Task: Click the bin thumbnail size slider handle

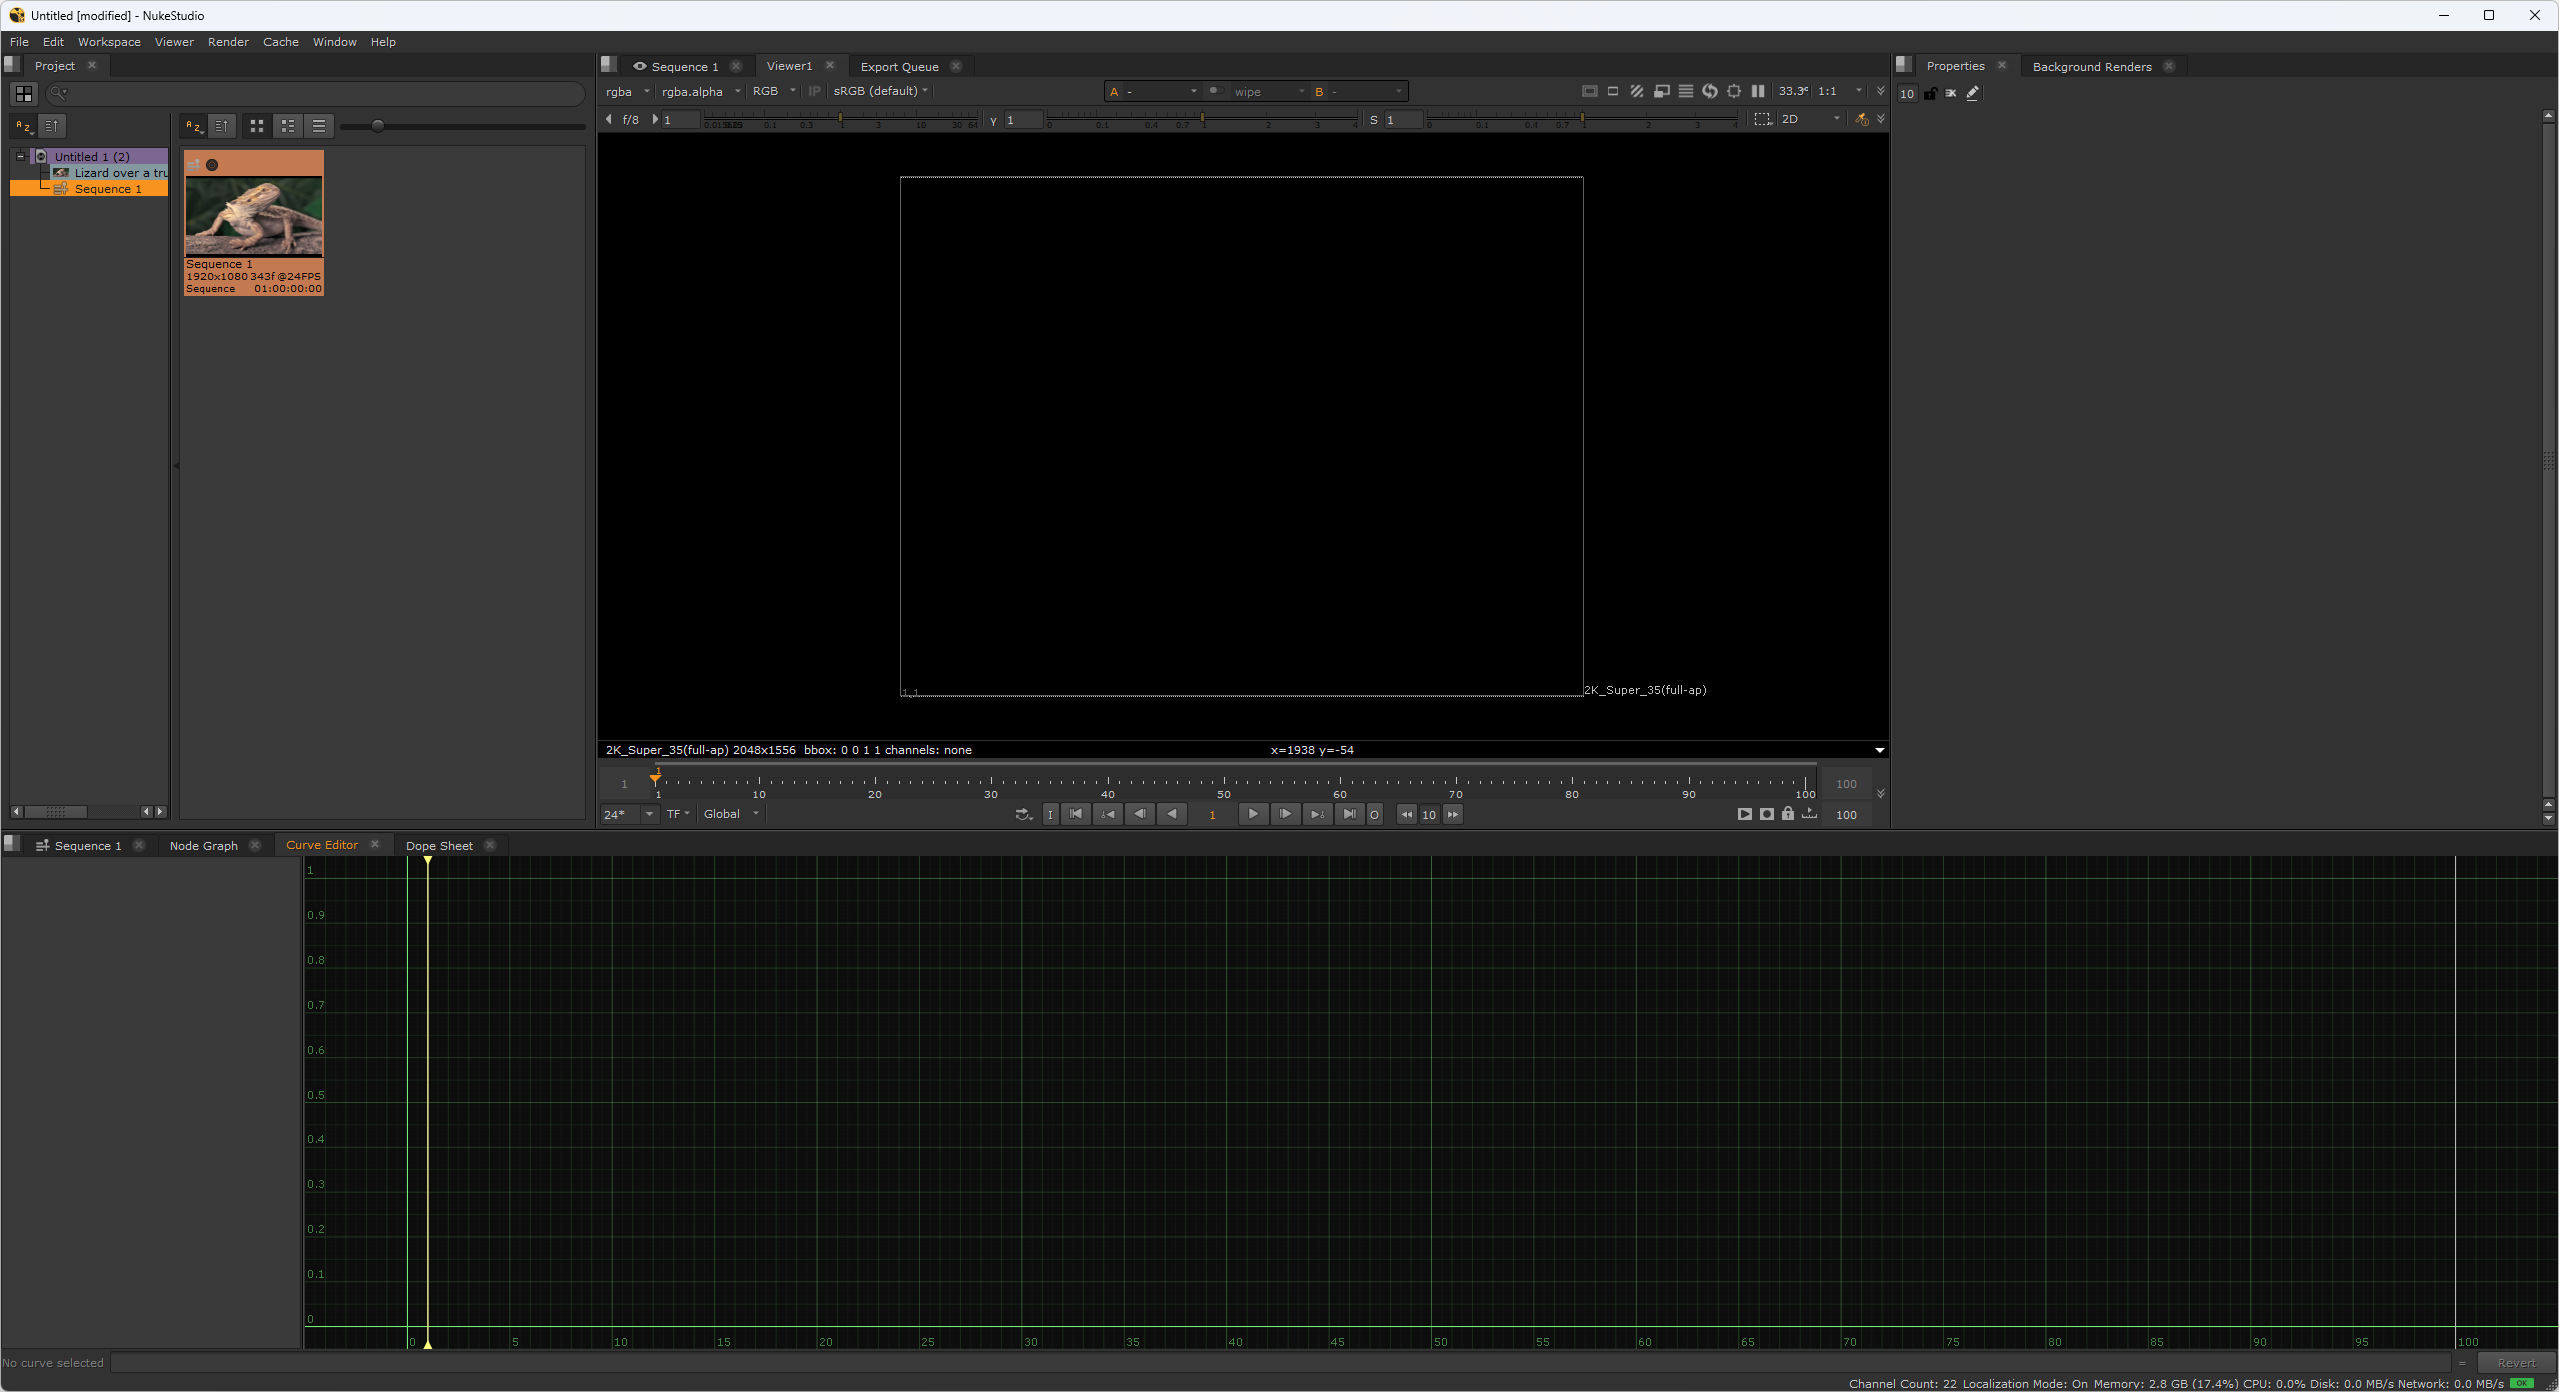Action: click(x=378, y=126)
